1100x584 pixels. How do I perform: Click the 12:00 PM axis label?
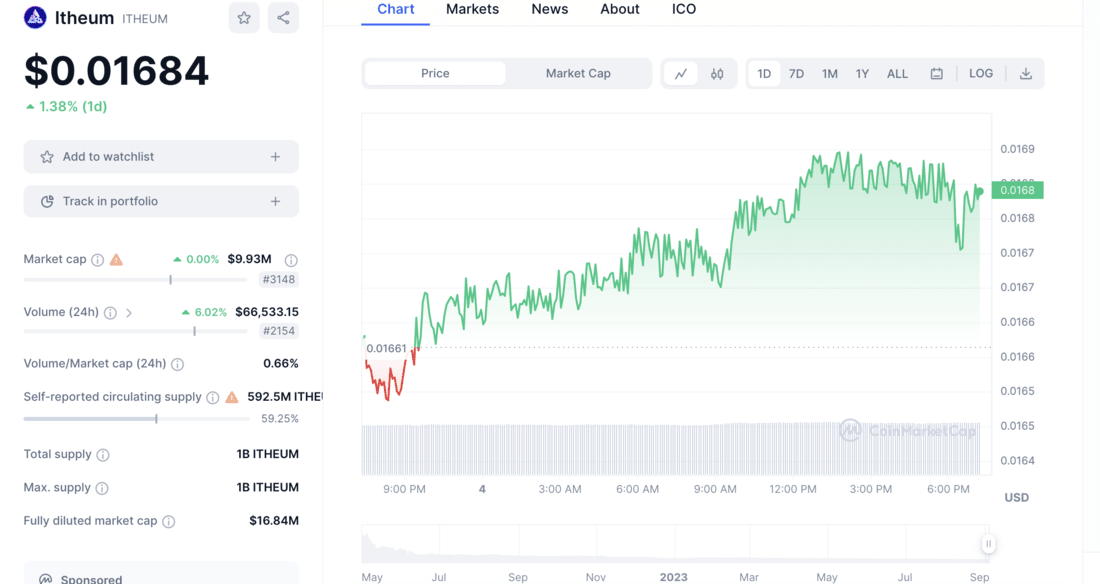[793, 489]
